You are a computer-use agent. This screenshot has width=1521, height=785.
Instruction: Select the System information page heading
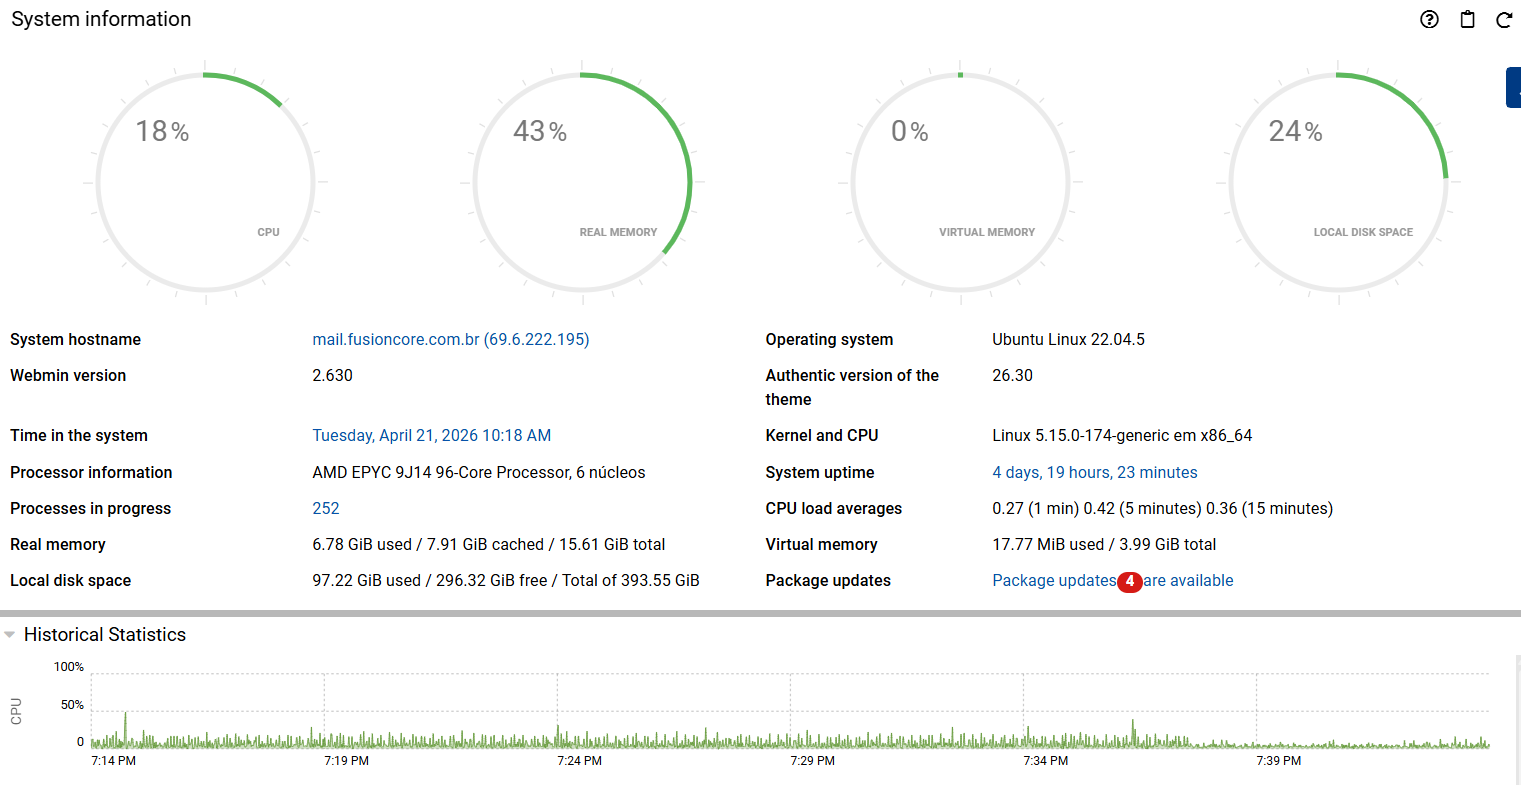[x=100, y=18]
